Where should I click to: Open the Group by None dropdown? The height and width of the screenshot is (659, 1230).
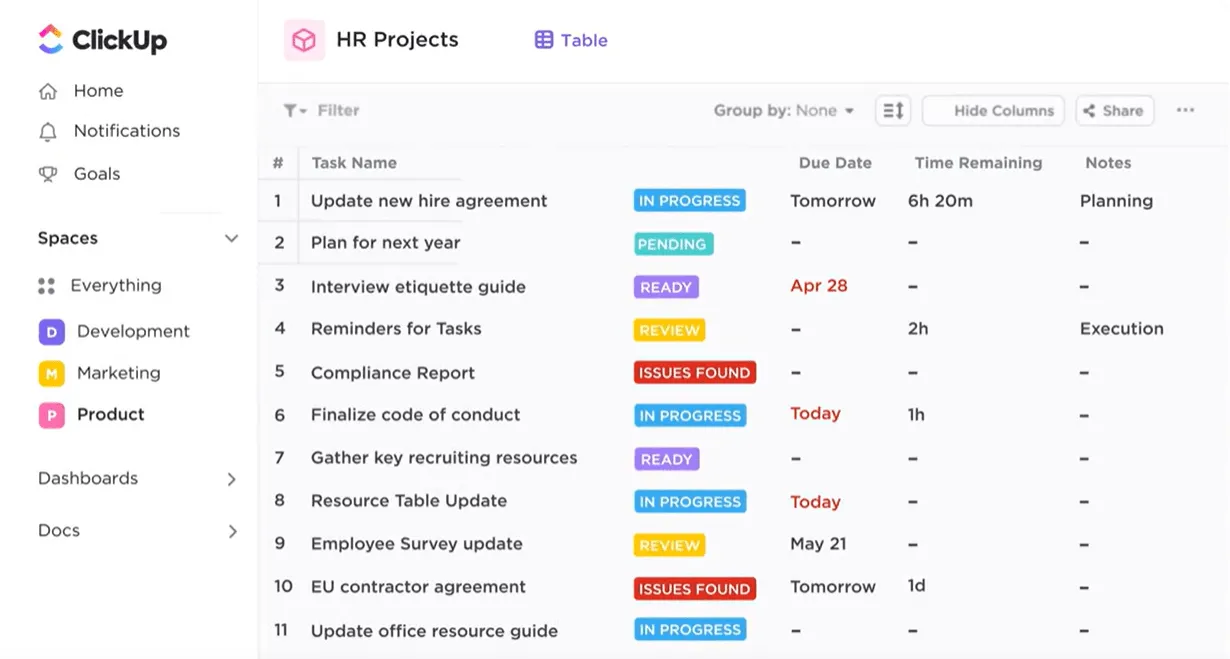(x=784, y=111)
